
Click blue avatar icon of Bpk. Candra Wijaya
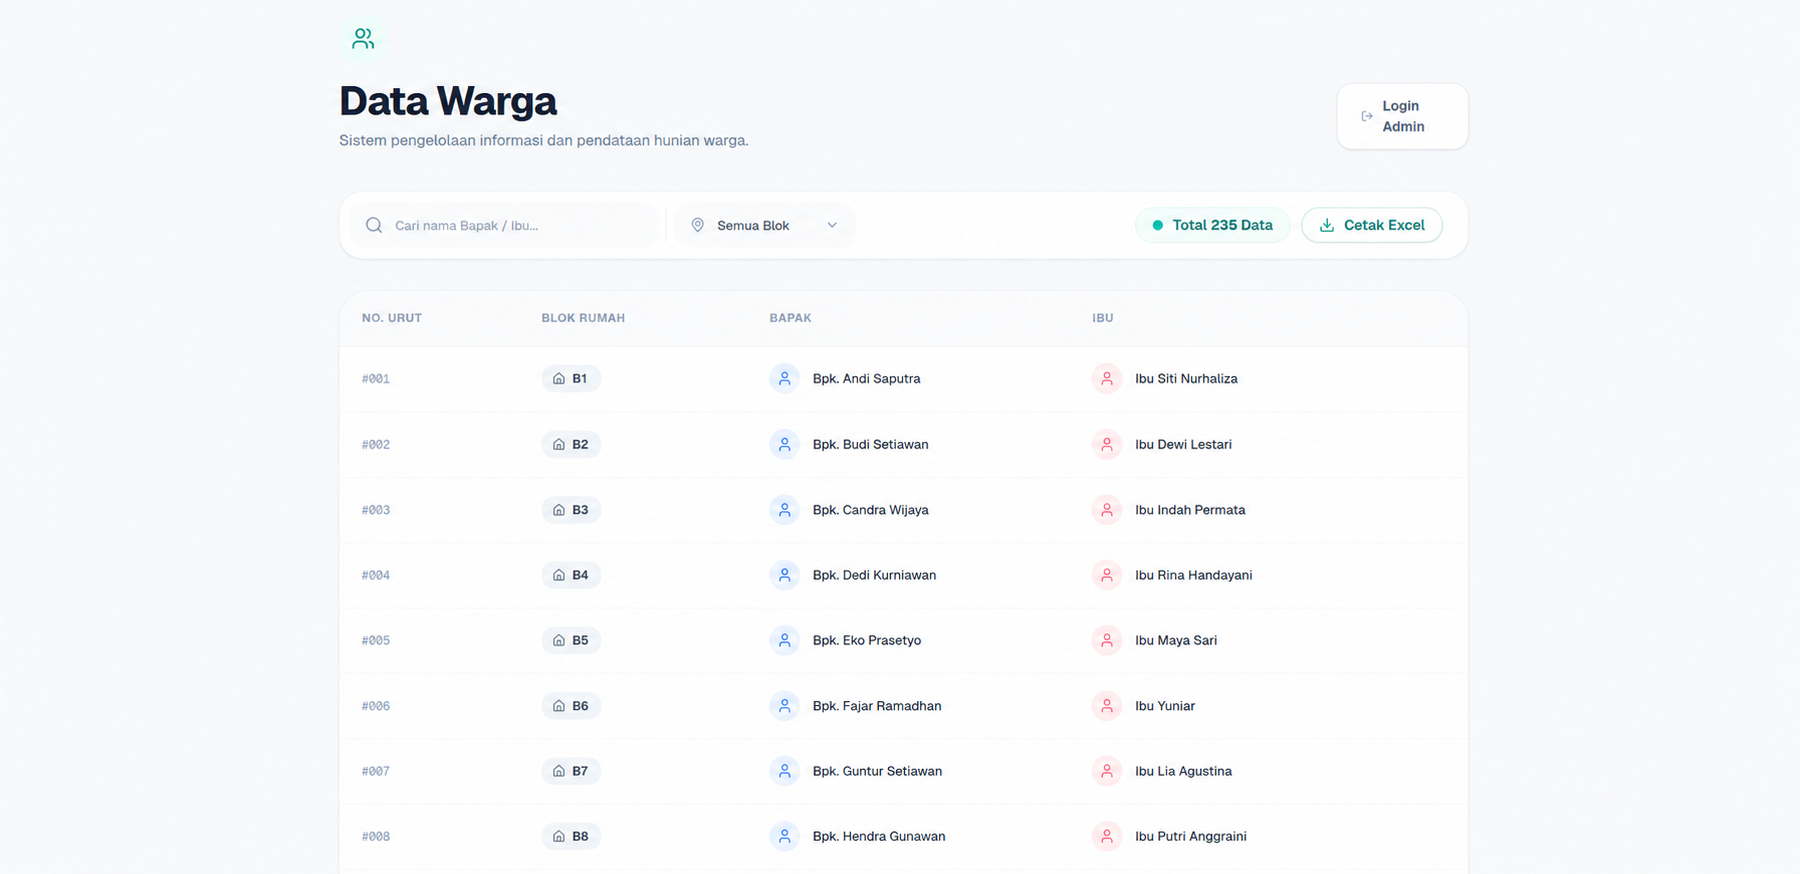tap(785, 510)
